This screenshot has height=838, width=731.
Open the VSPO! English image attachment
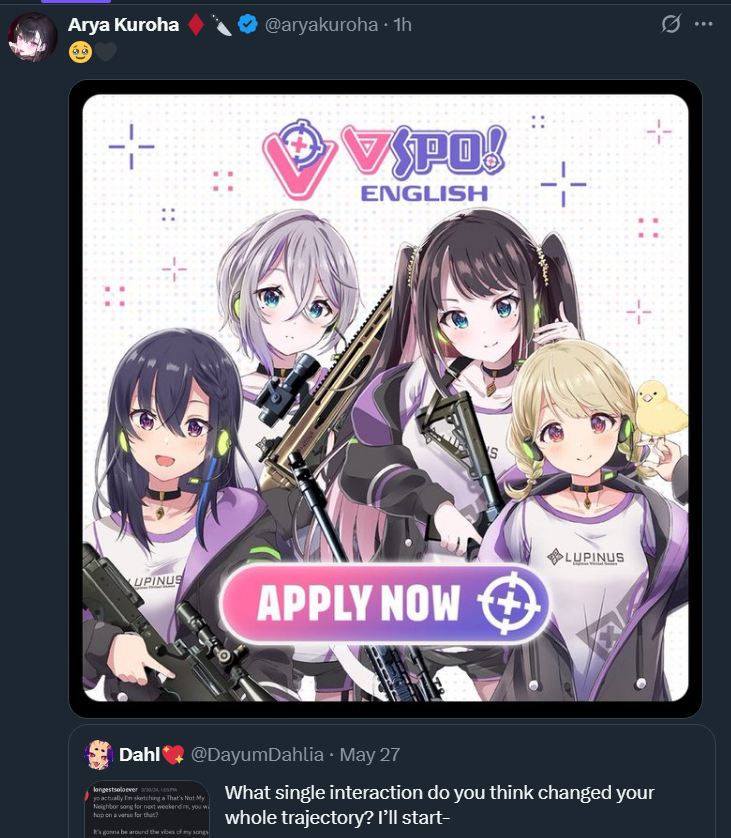pos(385,398)
